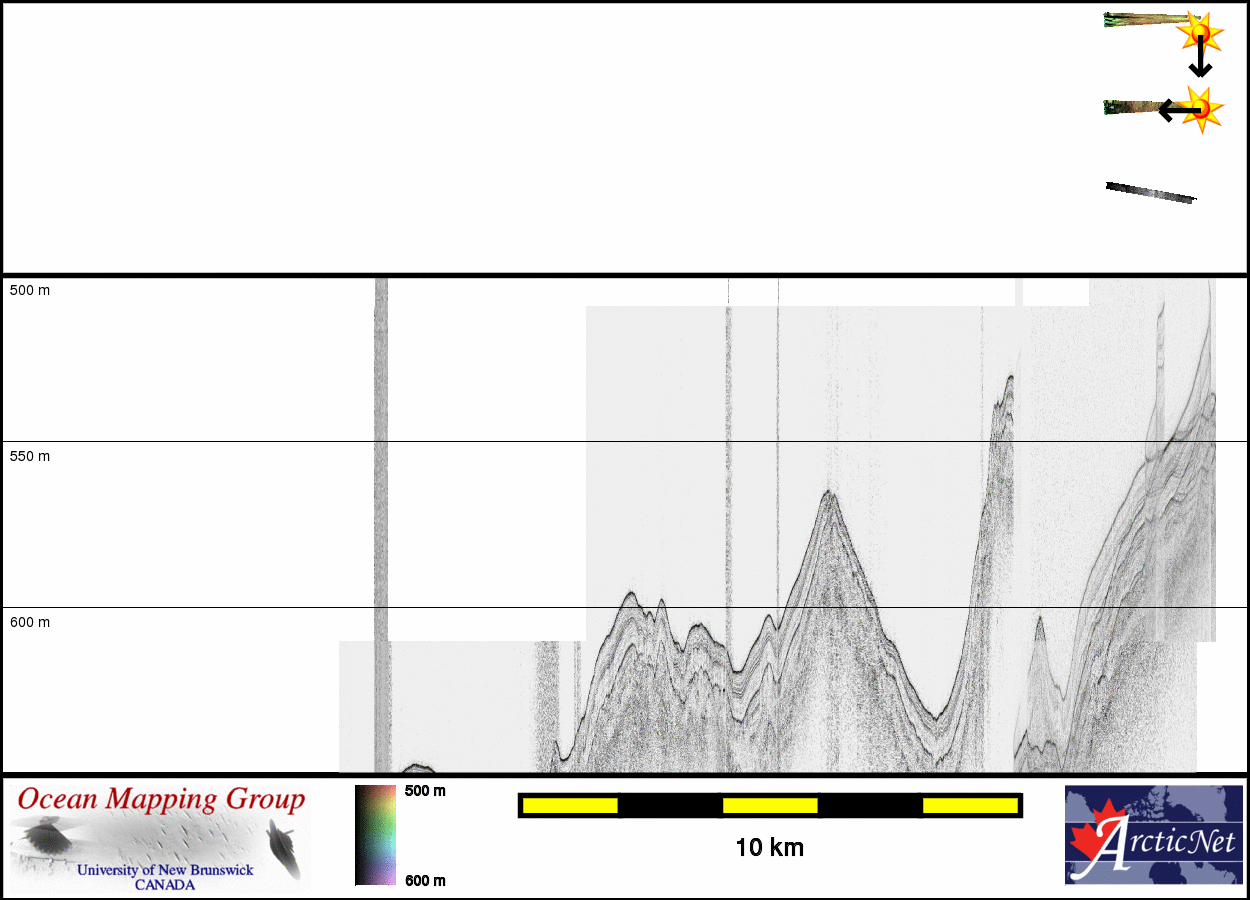
Task: Click the tallest central seabed peak
Action: coord(828,493)
